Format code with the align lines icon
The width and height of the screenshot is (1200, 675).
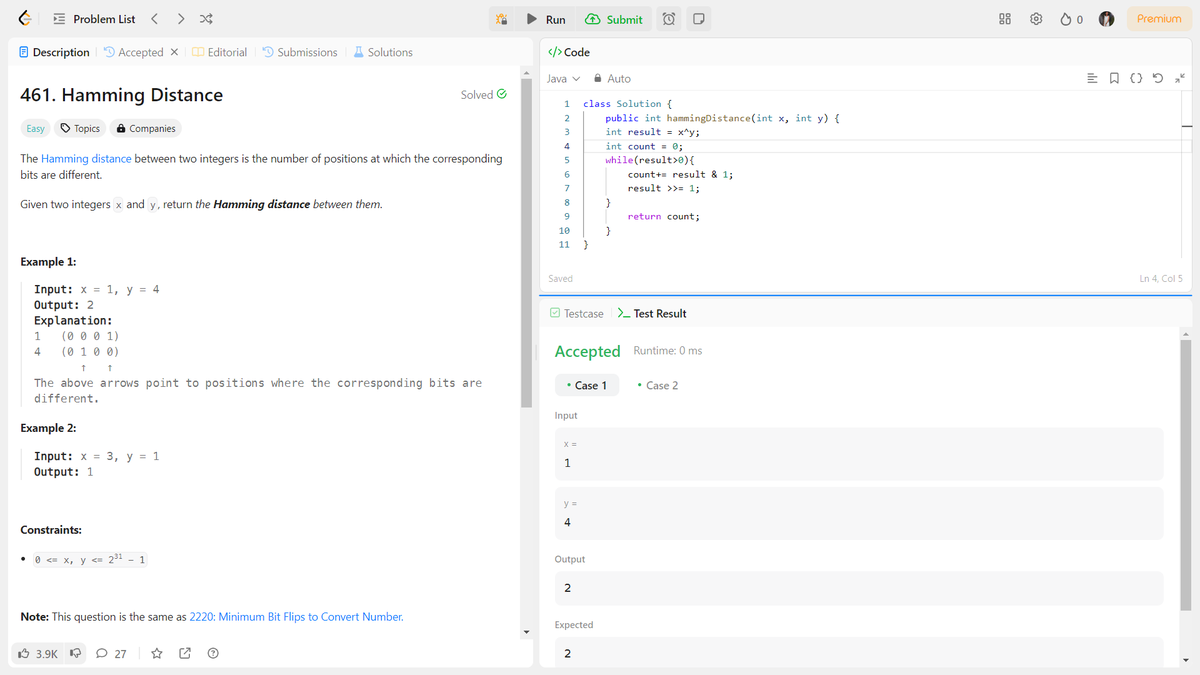click(1094, 78)
